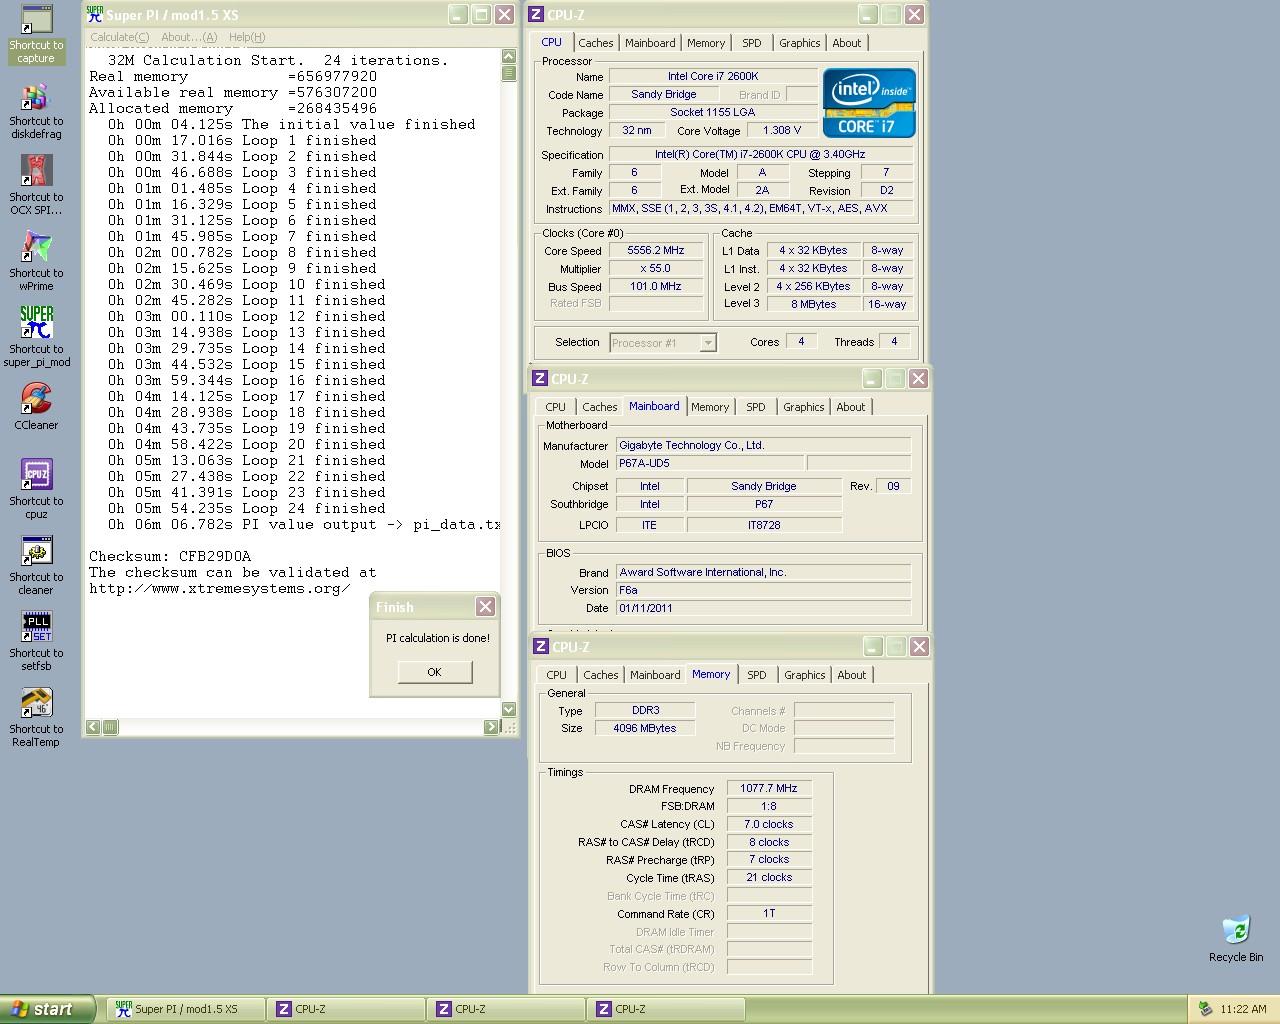Select CPU tab in the Mainboard CPU-Z window
Viewport: 1280px width, 1024px height.
point(556,407)
